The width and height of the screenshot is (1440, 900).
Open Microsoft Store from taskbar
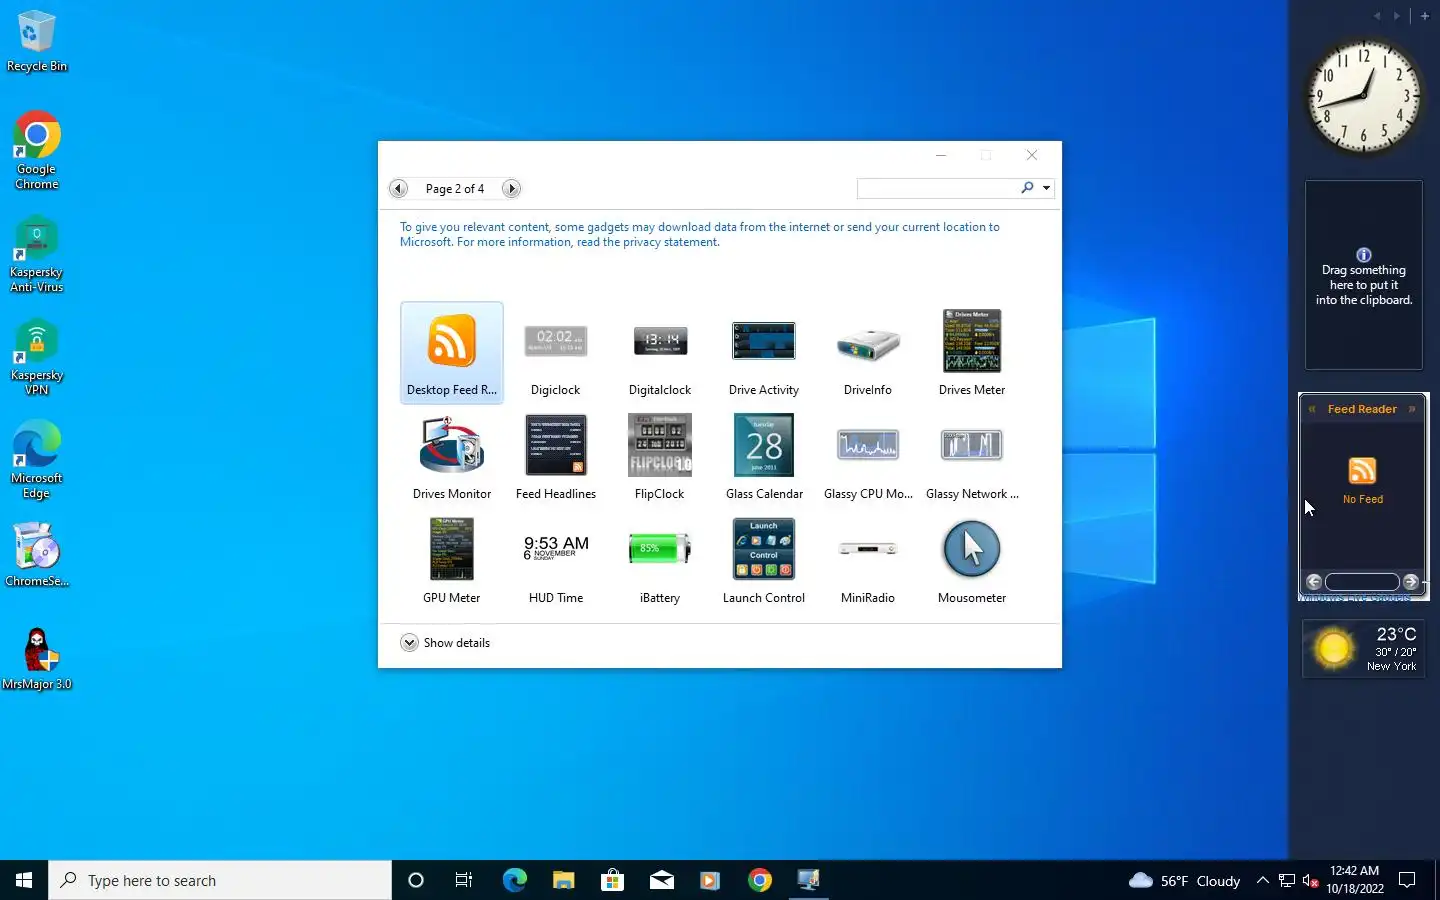tap(612, 880)
